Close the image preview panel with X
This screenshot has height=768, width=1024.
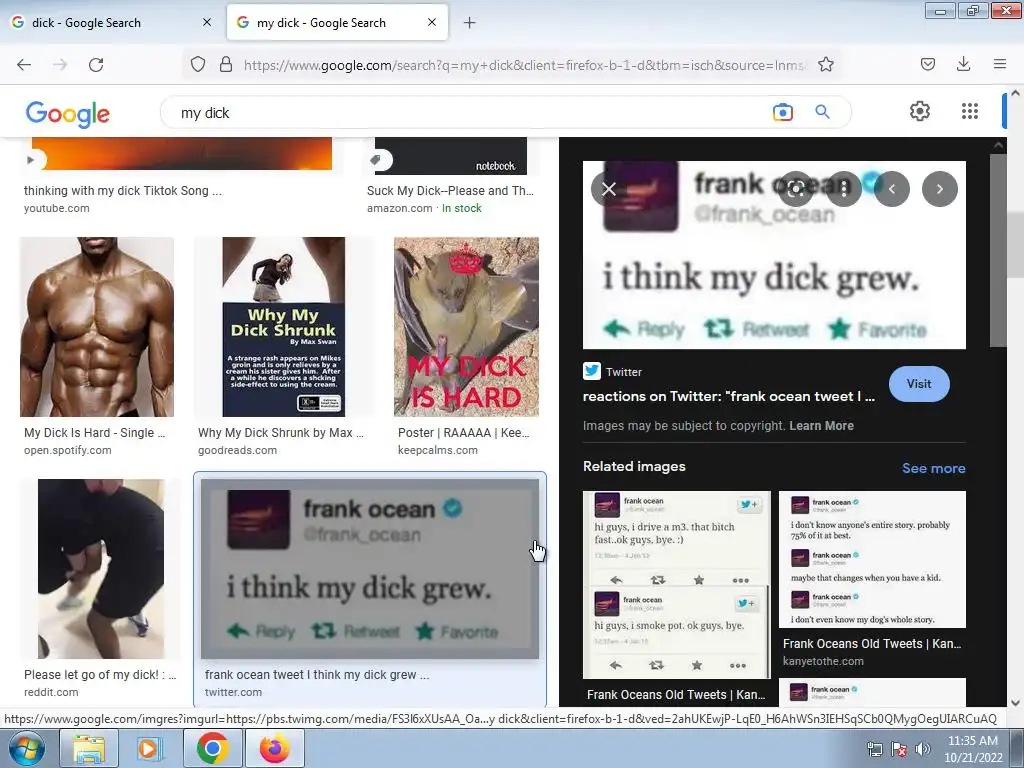609,189
